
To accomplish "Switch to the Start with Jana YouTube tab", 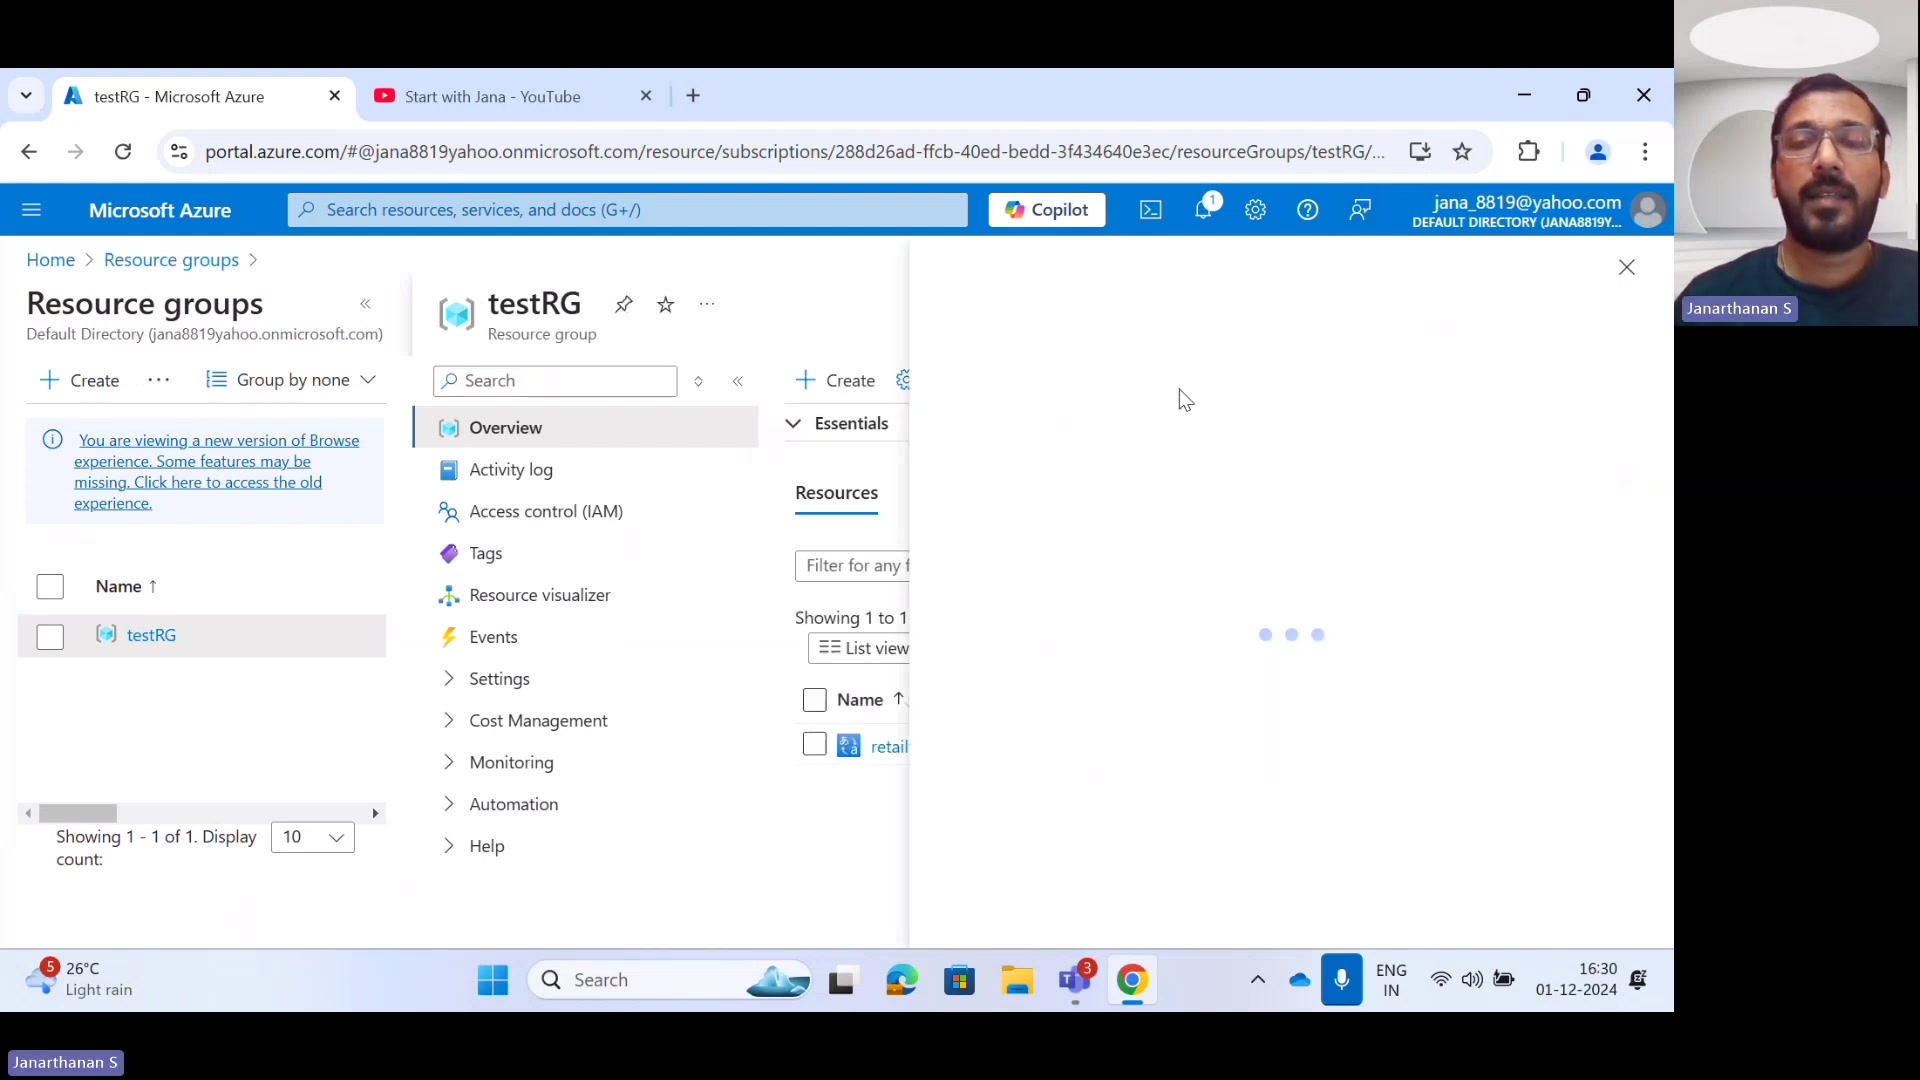I will coord(494,96).
